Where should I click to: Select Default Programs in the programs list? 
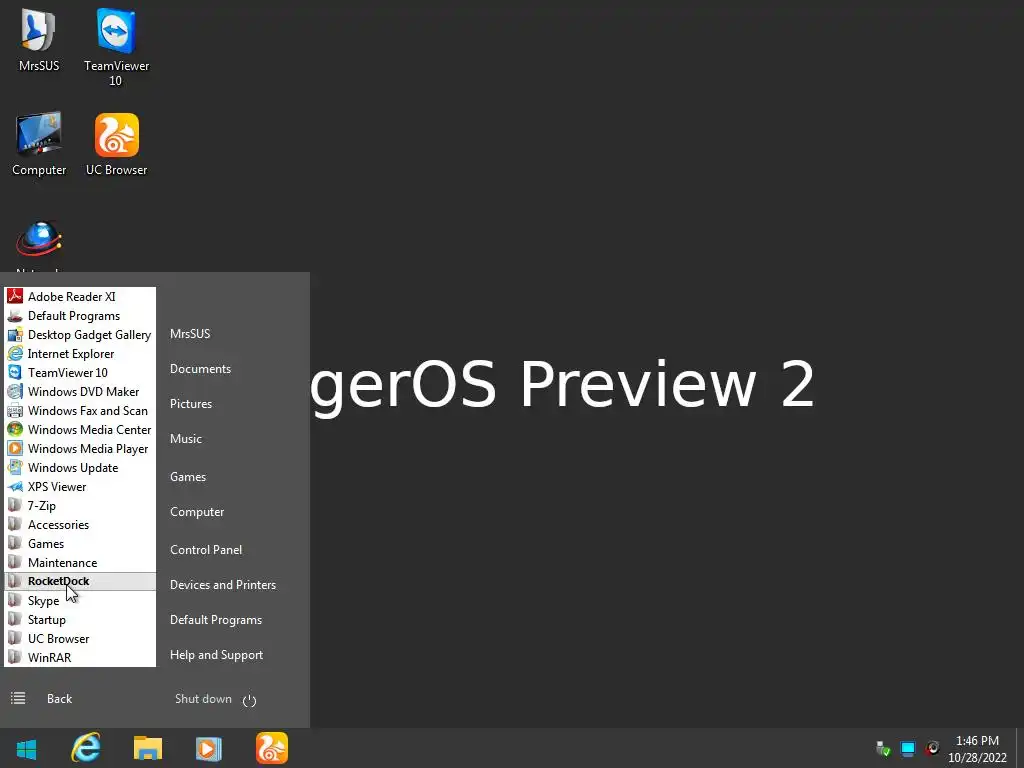80,315
